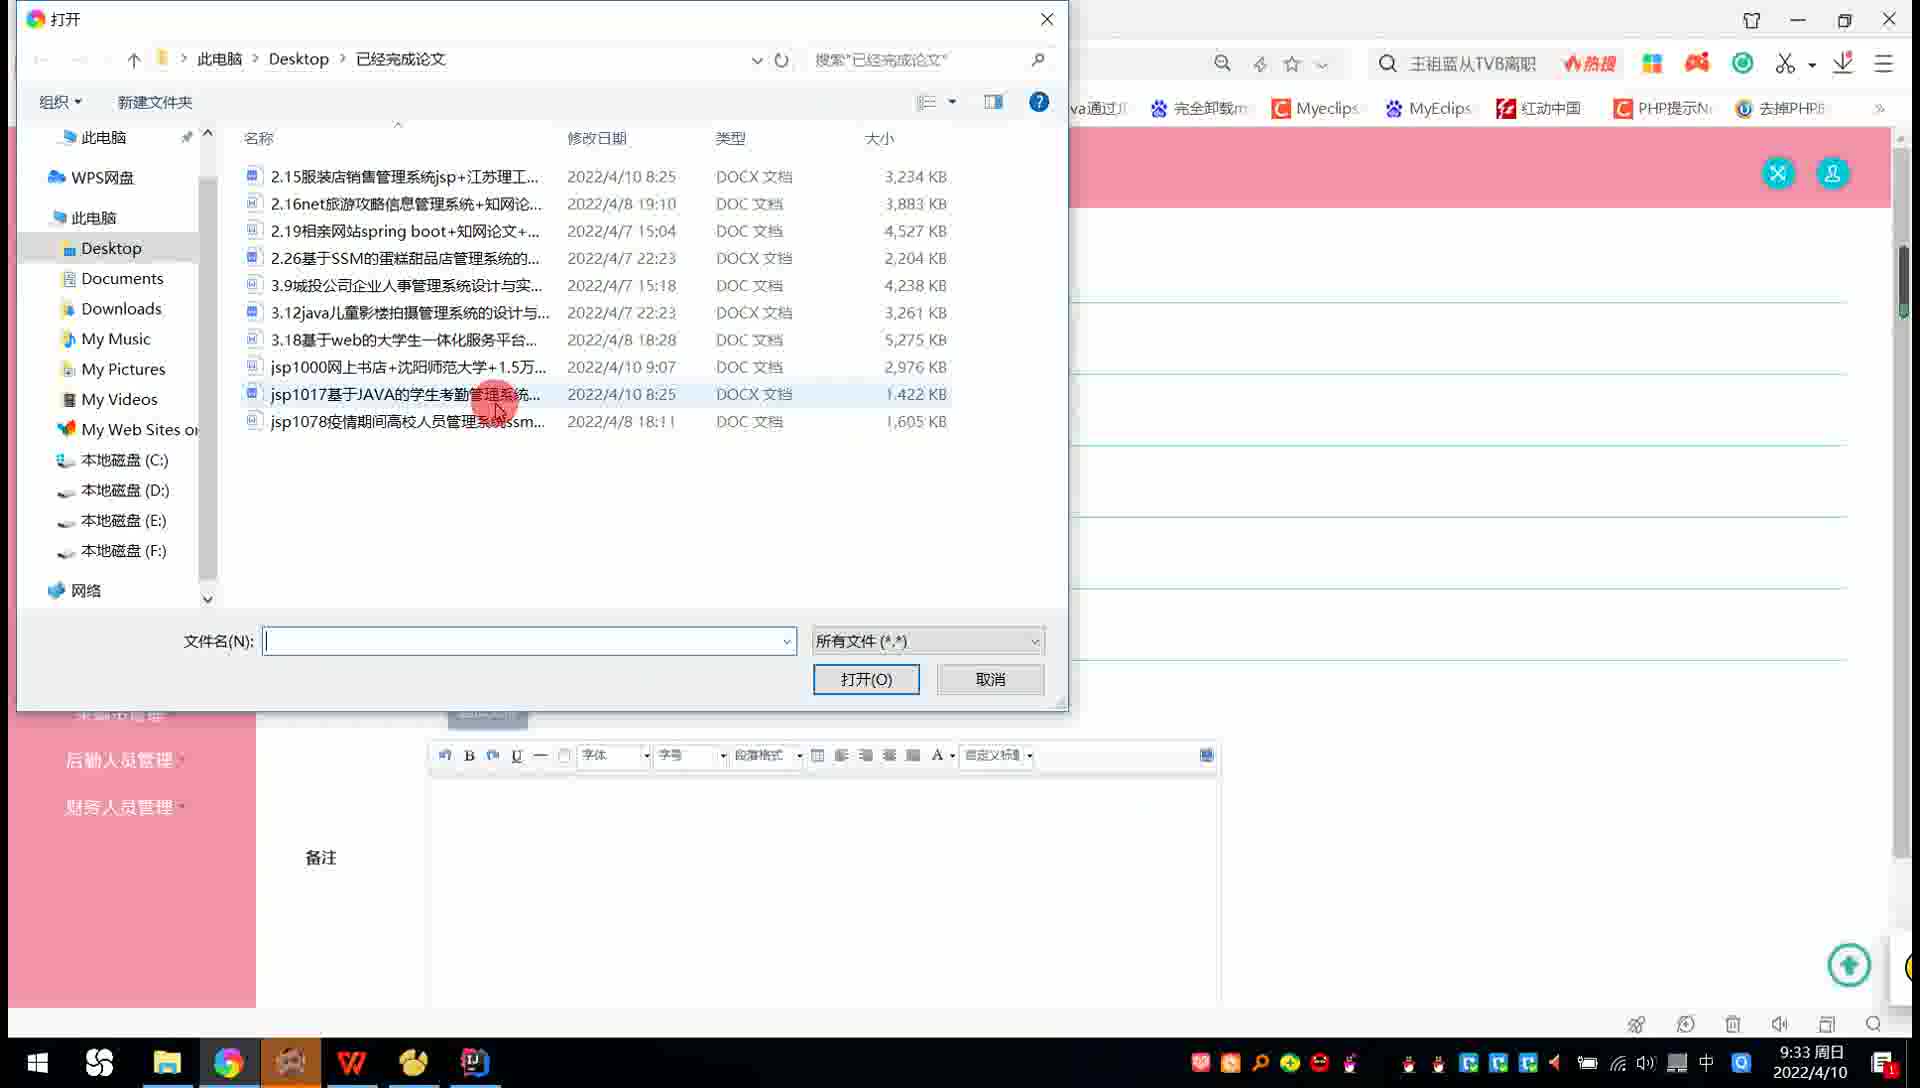This screenshot has height=1088, width=1920.
Task: Click the browser bookmark star icon
Action: tap(1292, 64)
